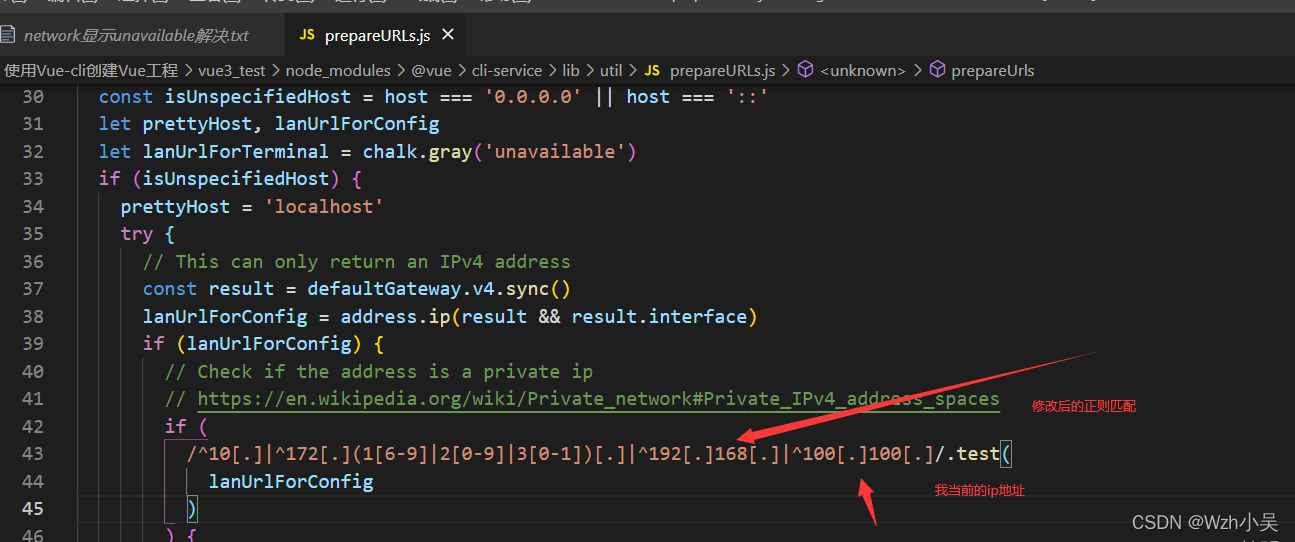1295x542 pixels.
Task: Open the node_modules breadcrumb folder
Action: pyautogui.click(x=337, y=71)
